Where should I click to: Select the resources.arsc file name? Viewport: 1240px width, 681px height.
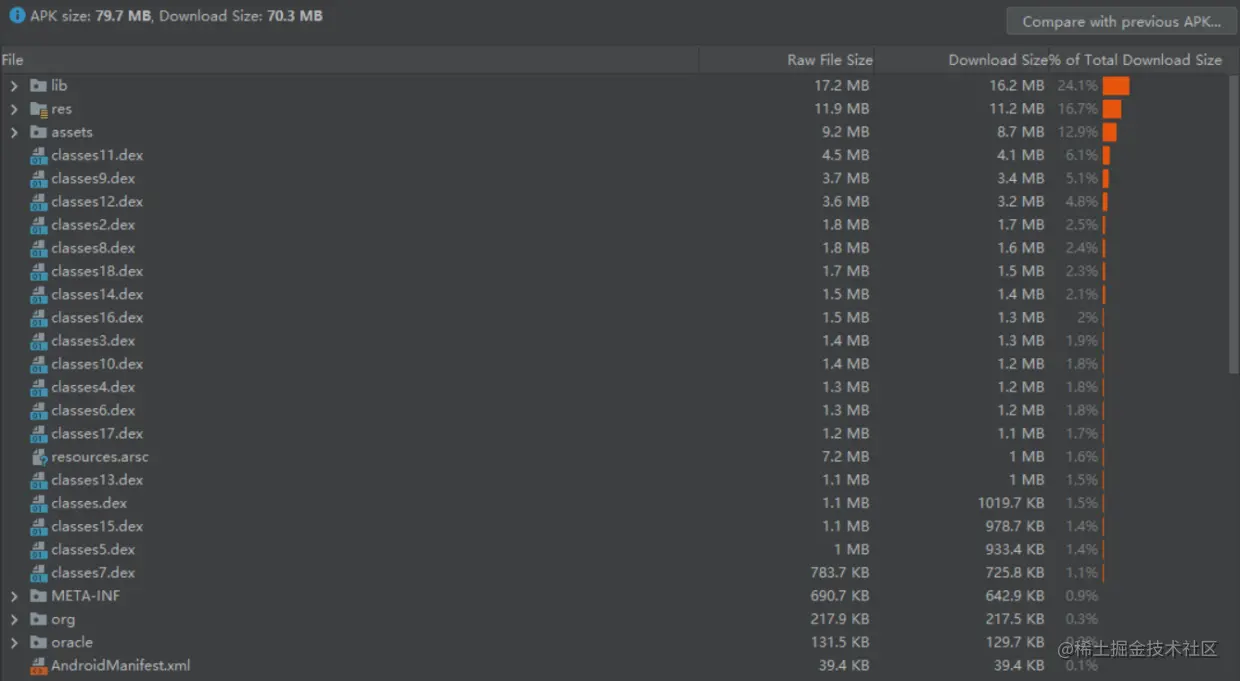(x=100, y=457)
